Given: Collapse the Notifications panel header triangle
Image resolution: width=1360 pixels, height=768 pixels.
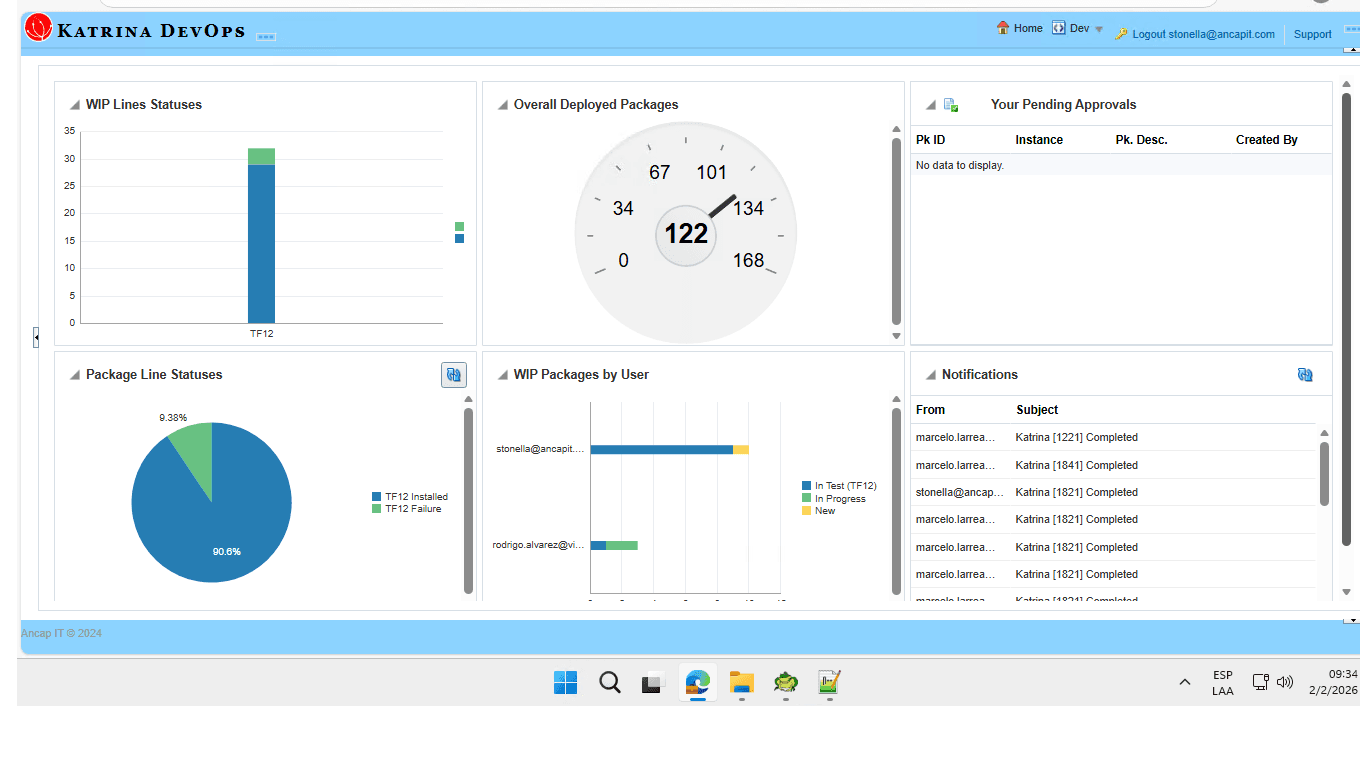Looking at the screenshot, I should click(x=928, y=374).
